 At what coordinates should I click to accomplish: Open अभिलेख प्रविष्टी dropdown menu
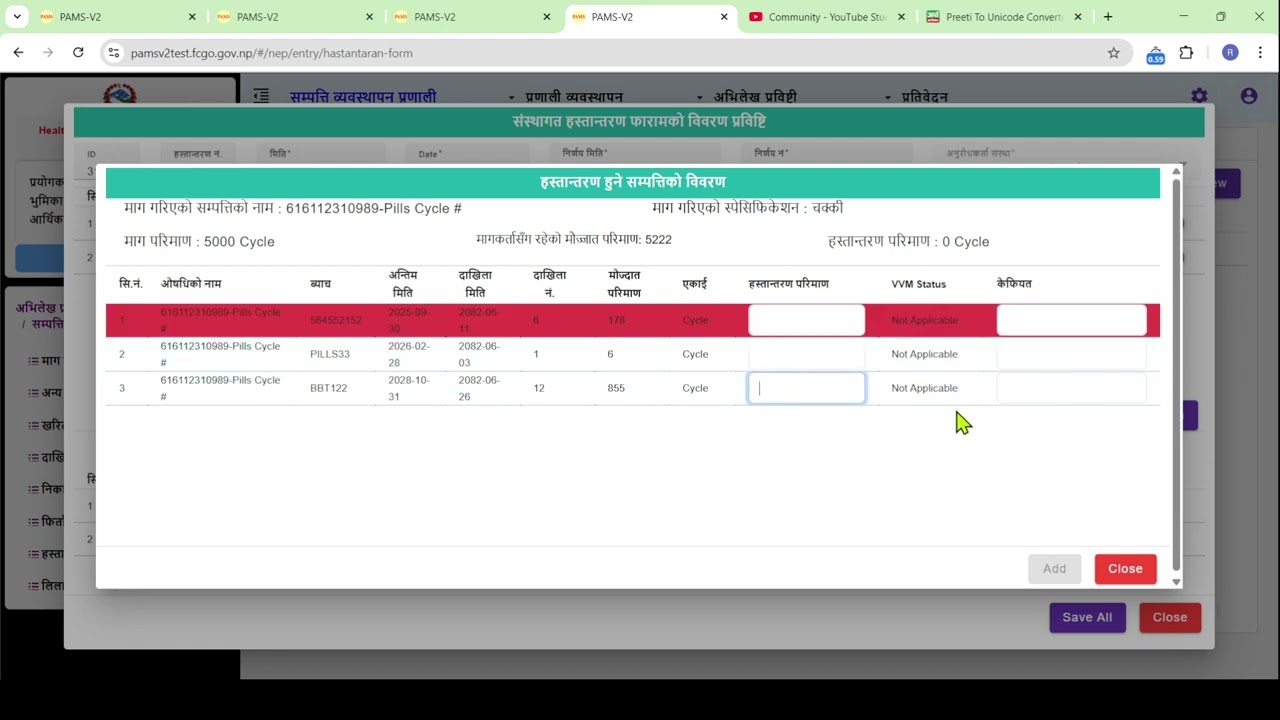pyautogui.click(x=746, y=97)
